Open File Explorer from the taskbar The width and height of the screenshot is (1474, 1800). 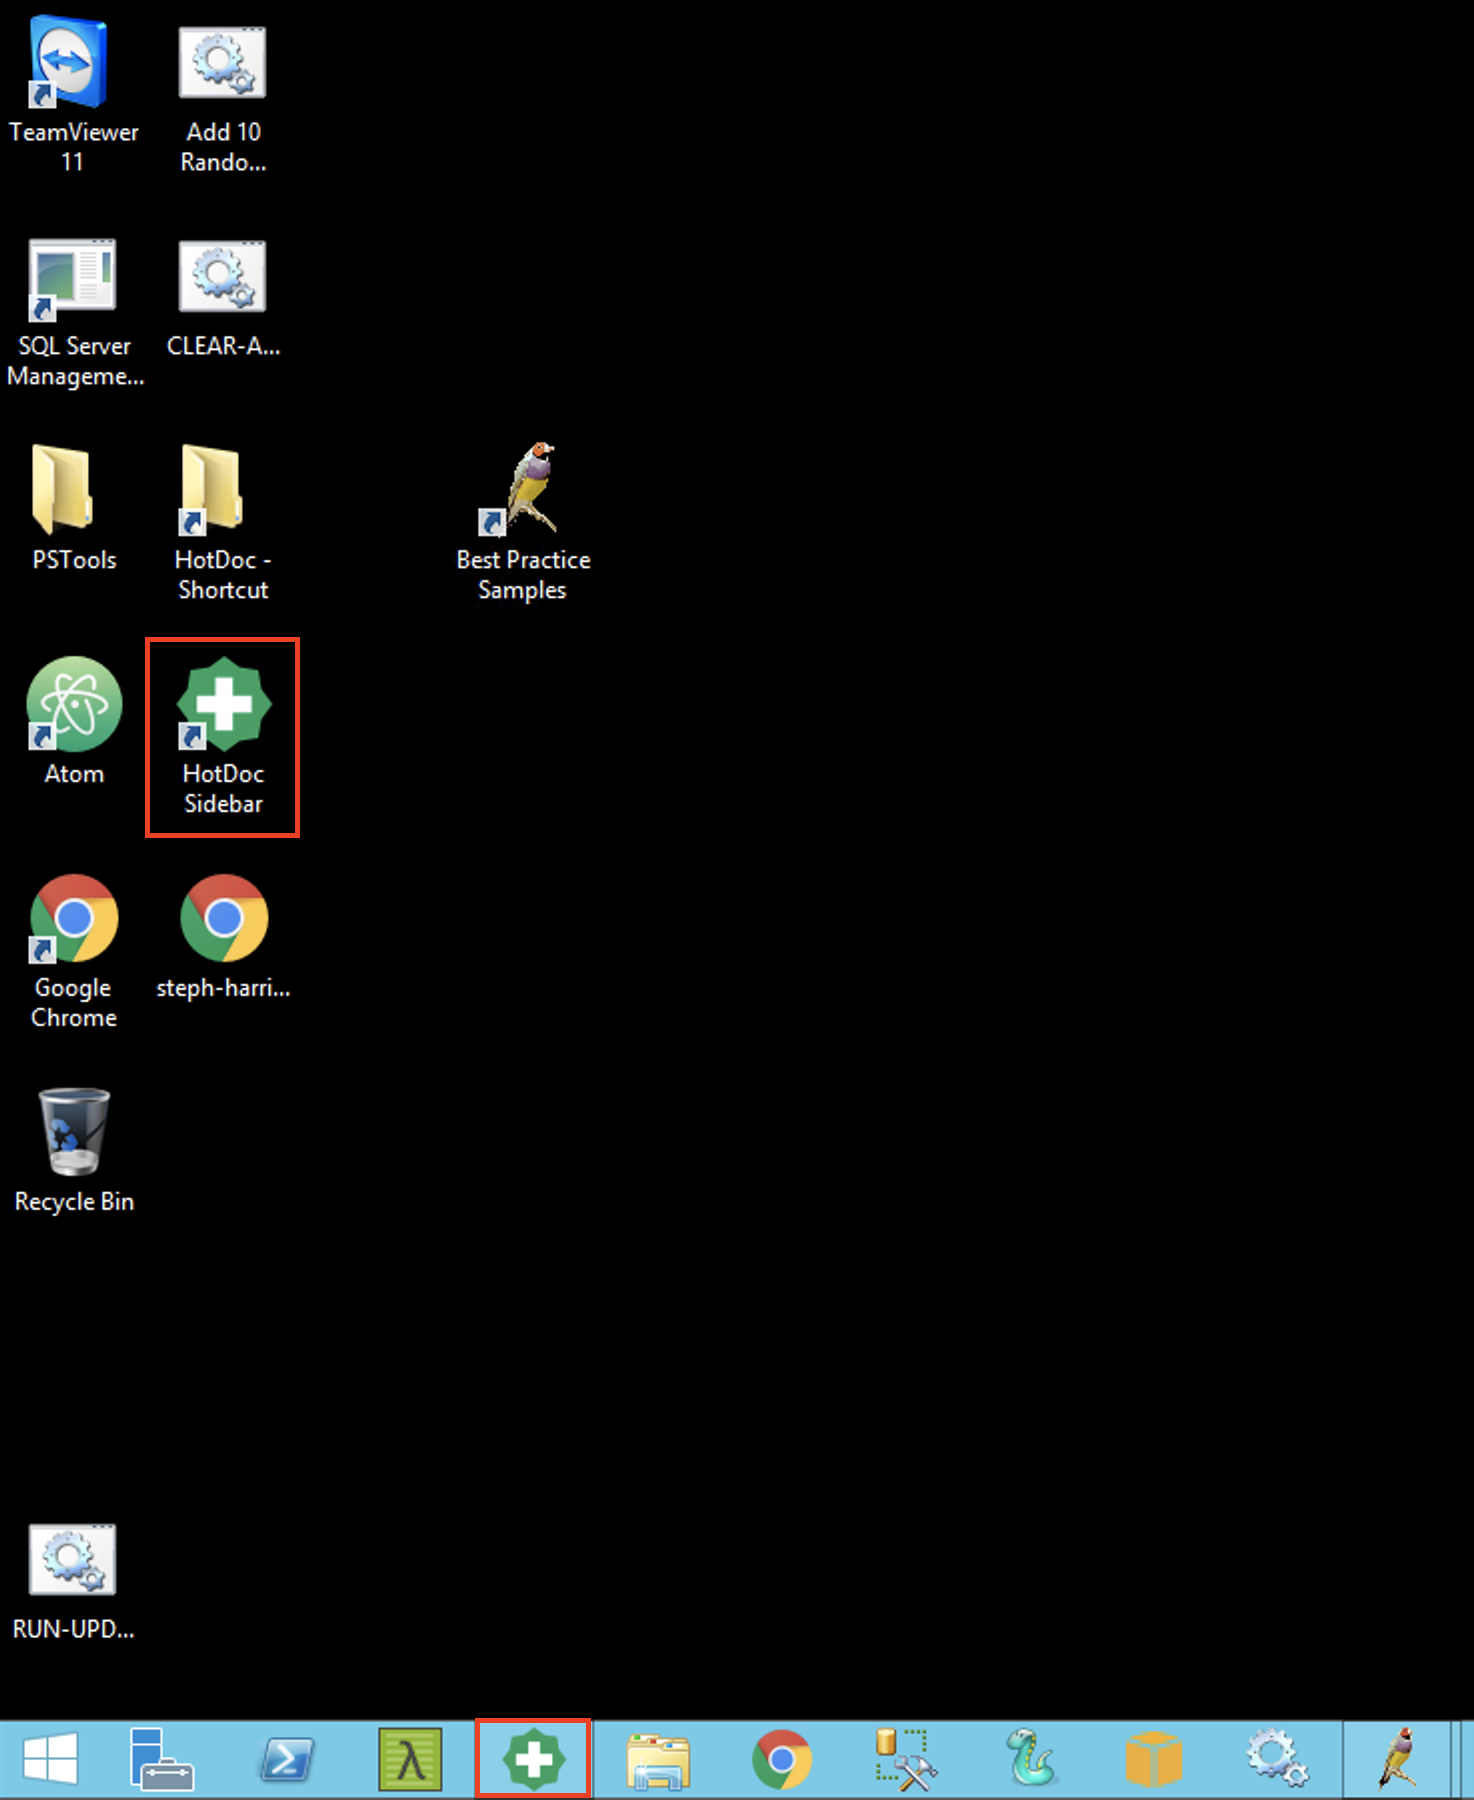658,1761
